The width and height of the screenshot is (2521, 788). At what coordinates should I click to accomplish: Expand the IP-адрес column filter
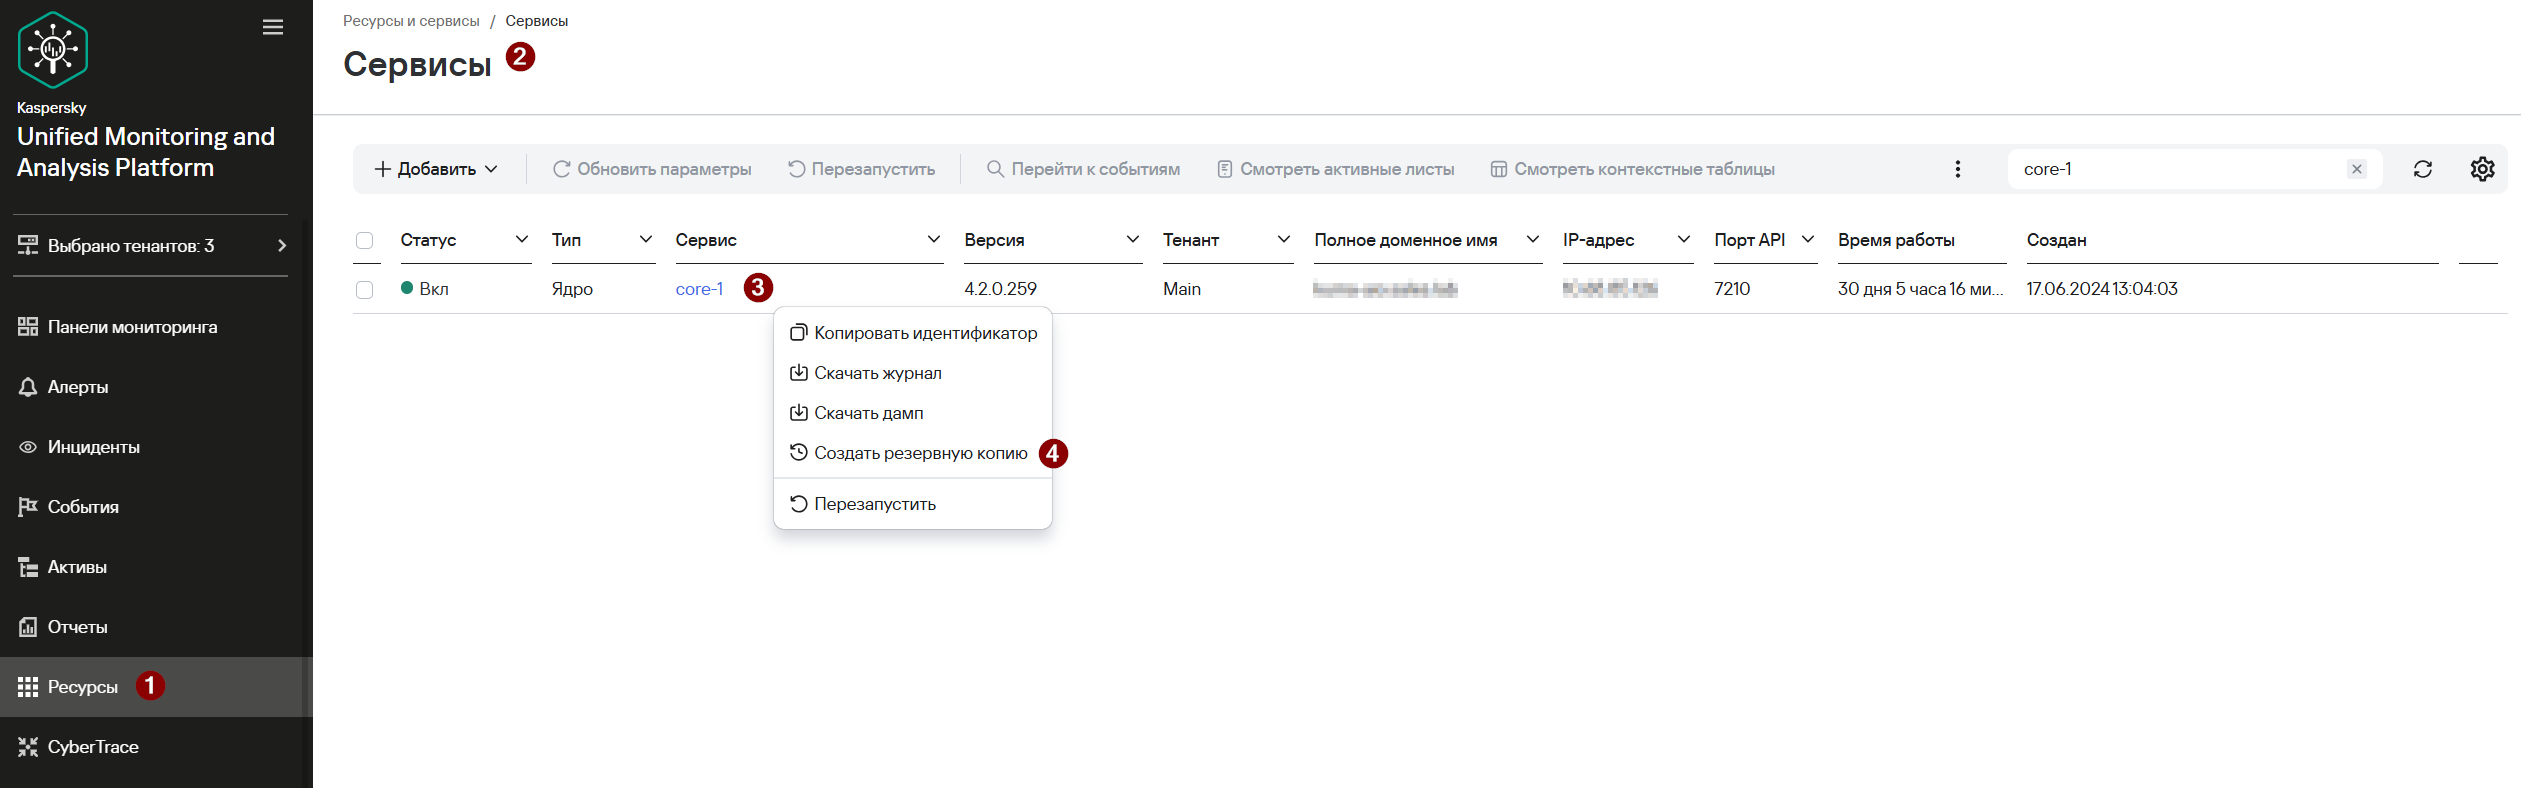(1684, 239)
